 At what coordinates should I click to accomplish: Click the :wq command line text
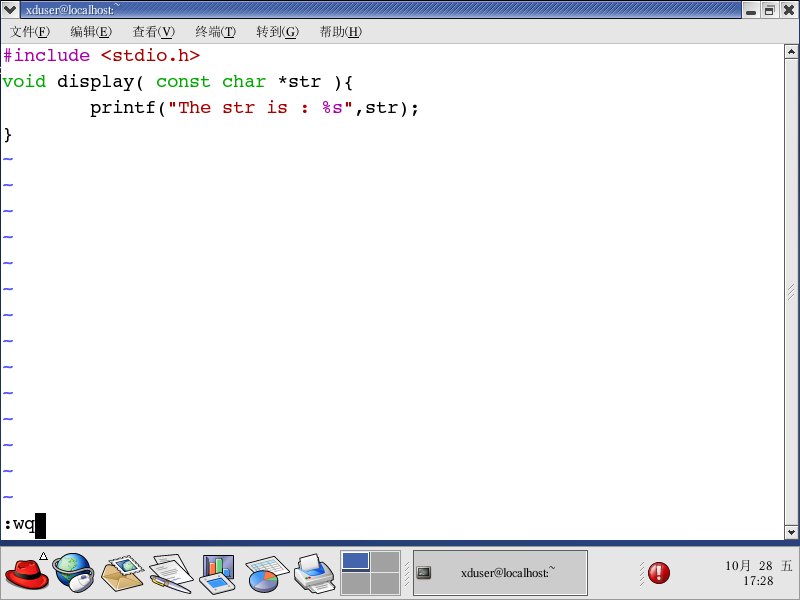pyautogui.click(x=19, y=524)
